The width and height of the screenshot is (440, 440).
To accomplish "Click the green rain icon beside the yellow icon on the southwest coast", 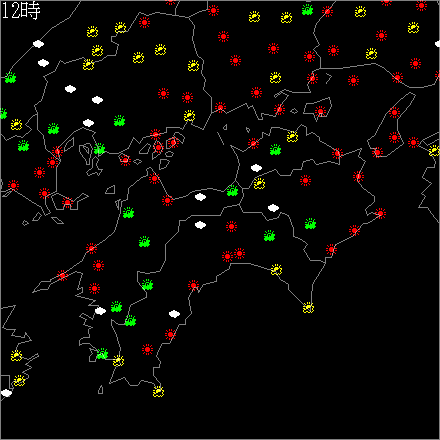I will (102, 354).
